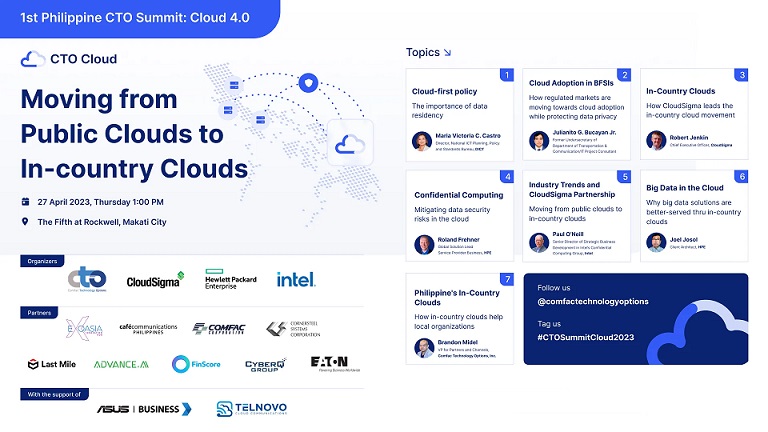Click the shield marker on the map

pos(309,83)
